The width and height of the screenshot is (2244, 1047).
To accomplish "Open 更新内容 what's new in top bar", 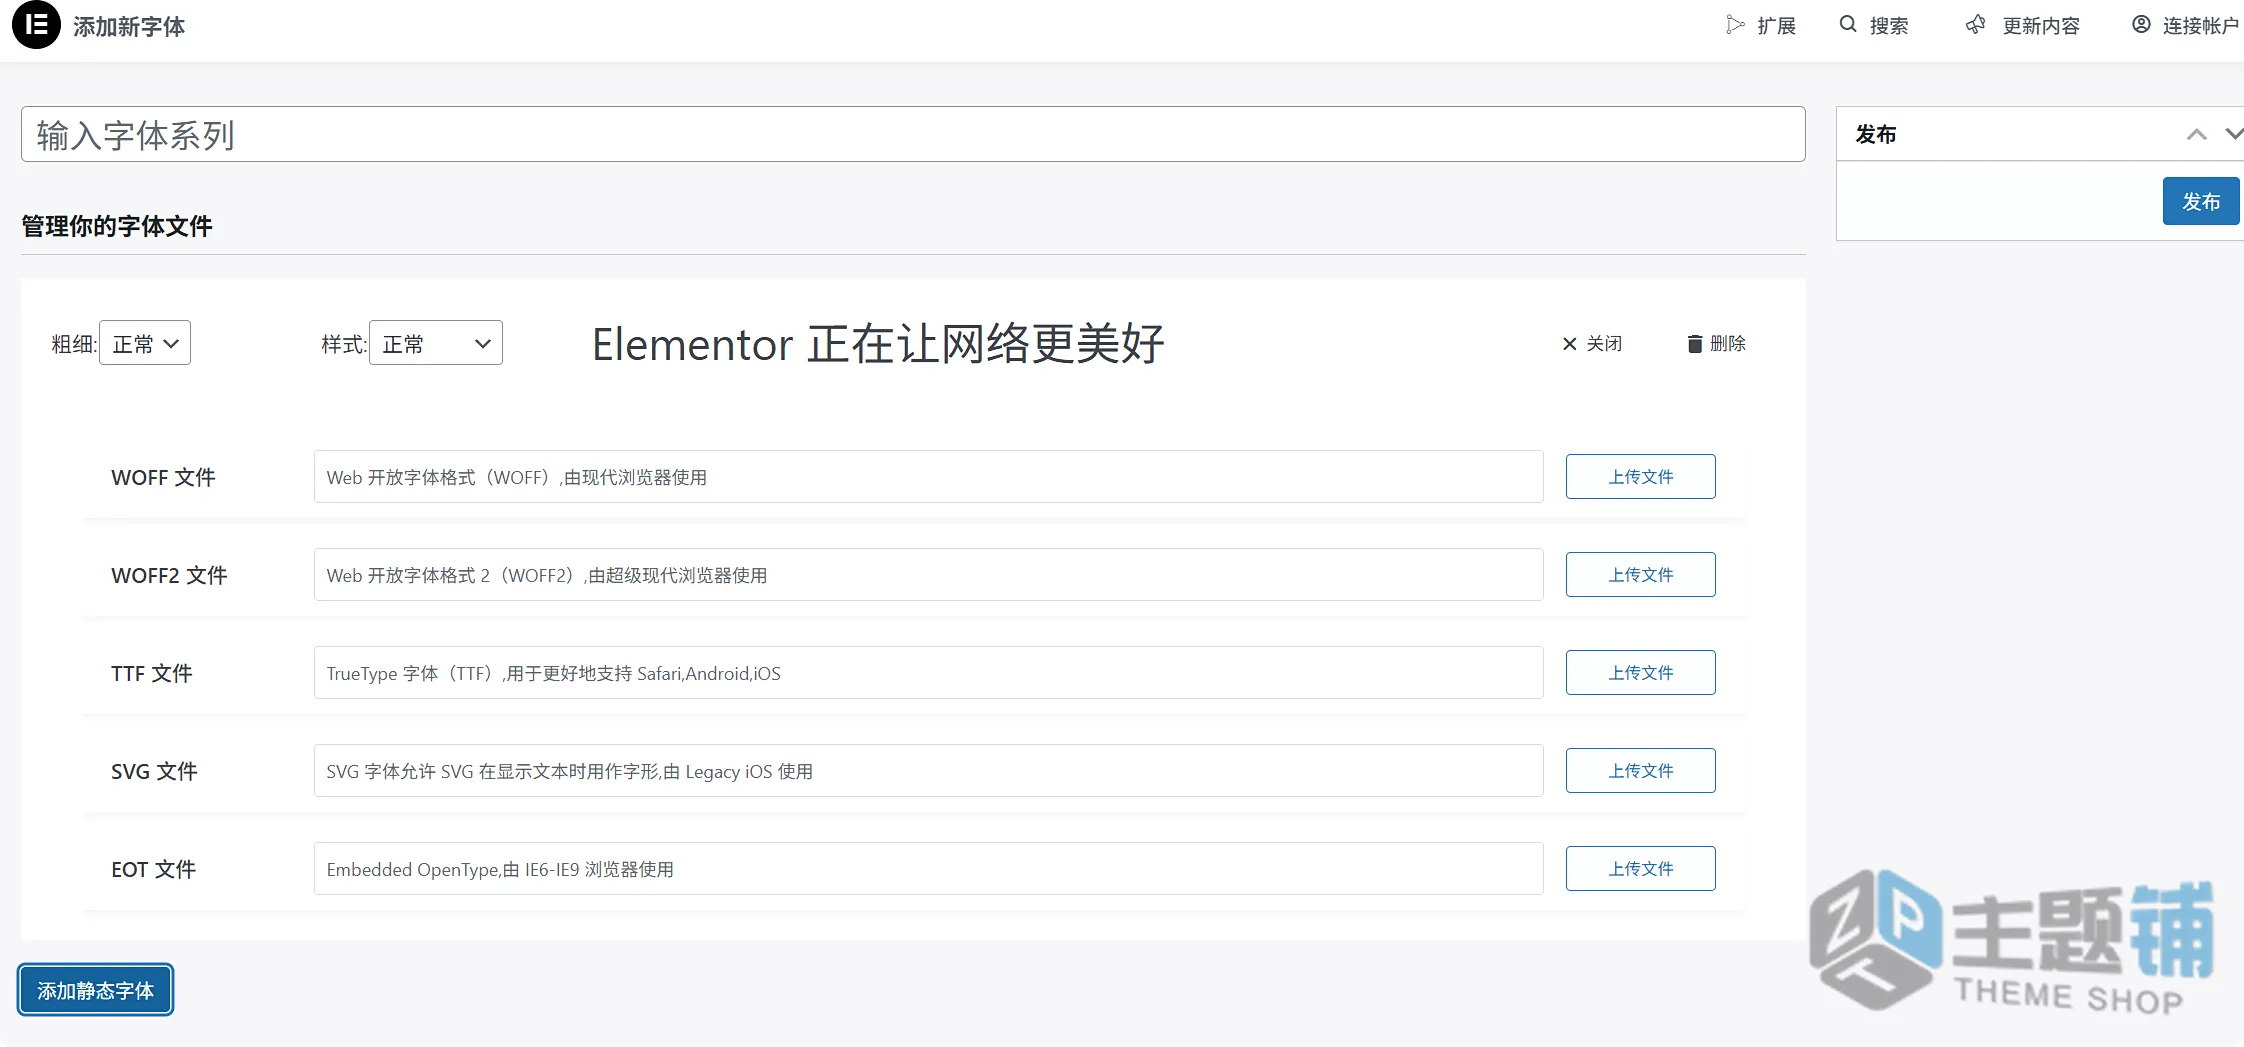I will pyautogui.click(x=2022, y=26).
